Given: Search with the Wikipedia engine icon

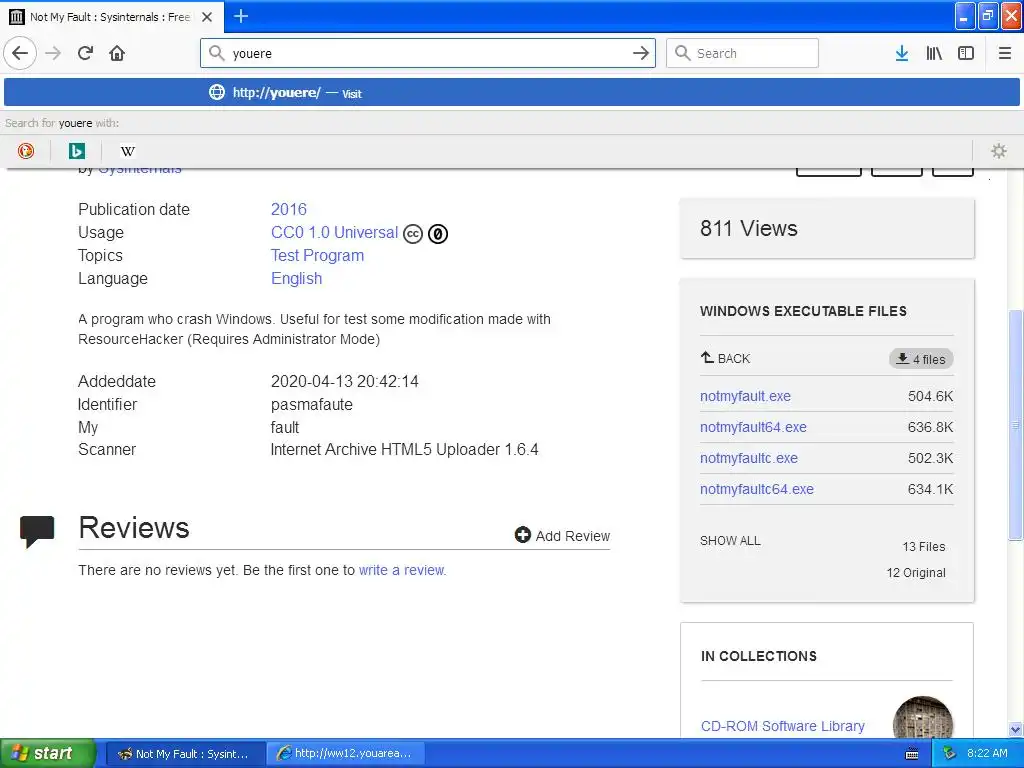Looking at the screenshot, I should click(x=127, y=151).
